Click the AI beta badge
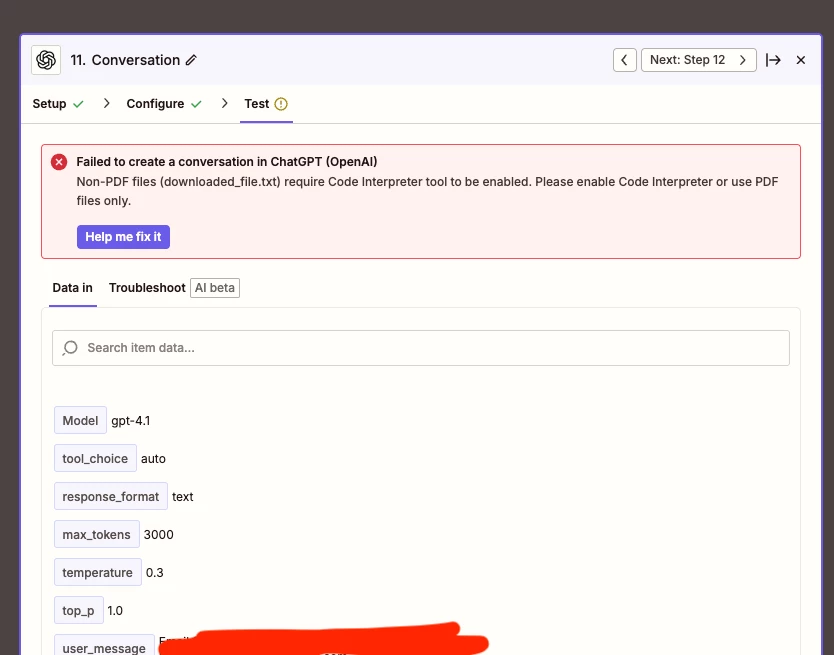This screenshot has width=834, height=655. [x=215, y=288]
